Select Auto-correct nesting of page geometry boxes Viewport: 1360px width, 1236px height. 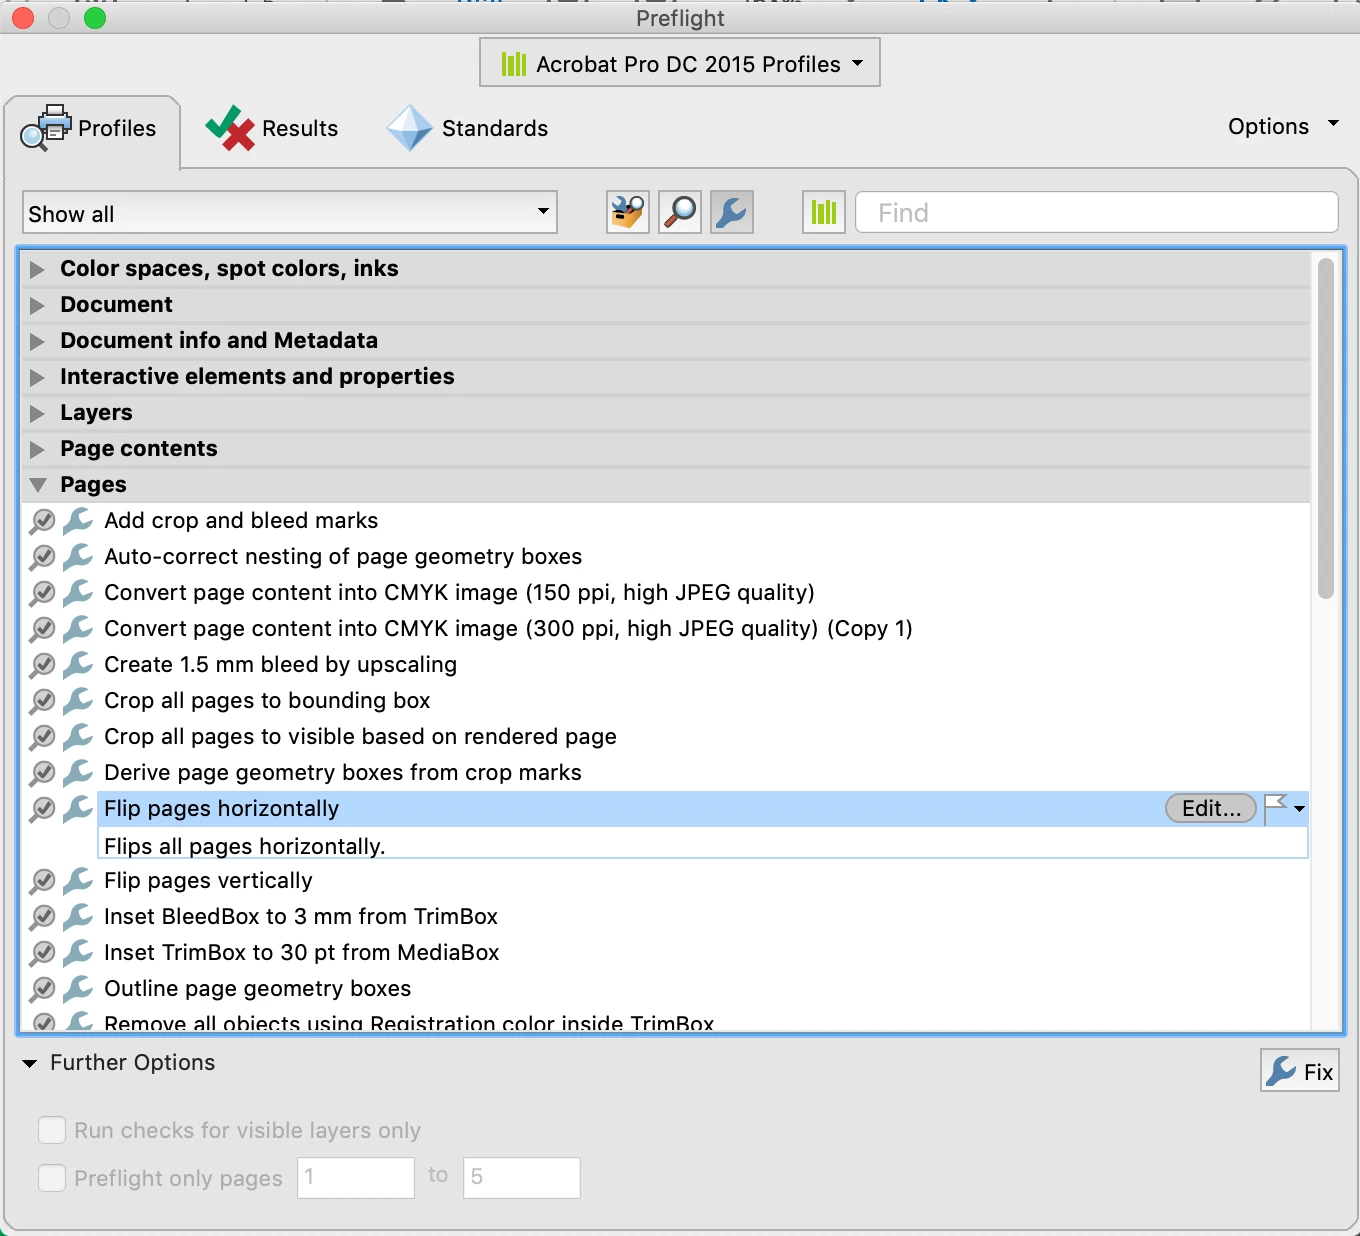pos(343,556)
